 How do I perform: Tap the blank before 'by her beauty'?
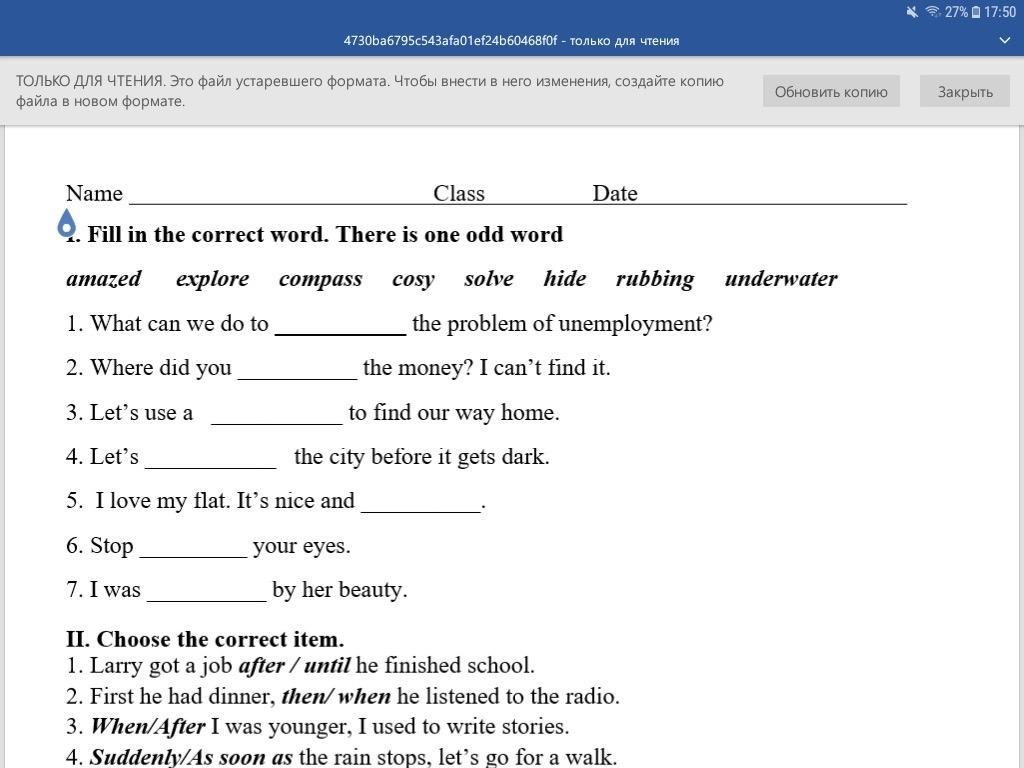[x=206, y=591]
